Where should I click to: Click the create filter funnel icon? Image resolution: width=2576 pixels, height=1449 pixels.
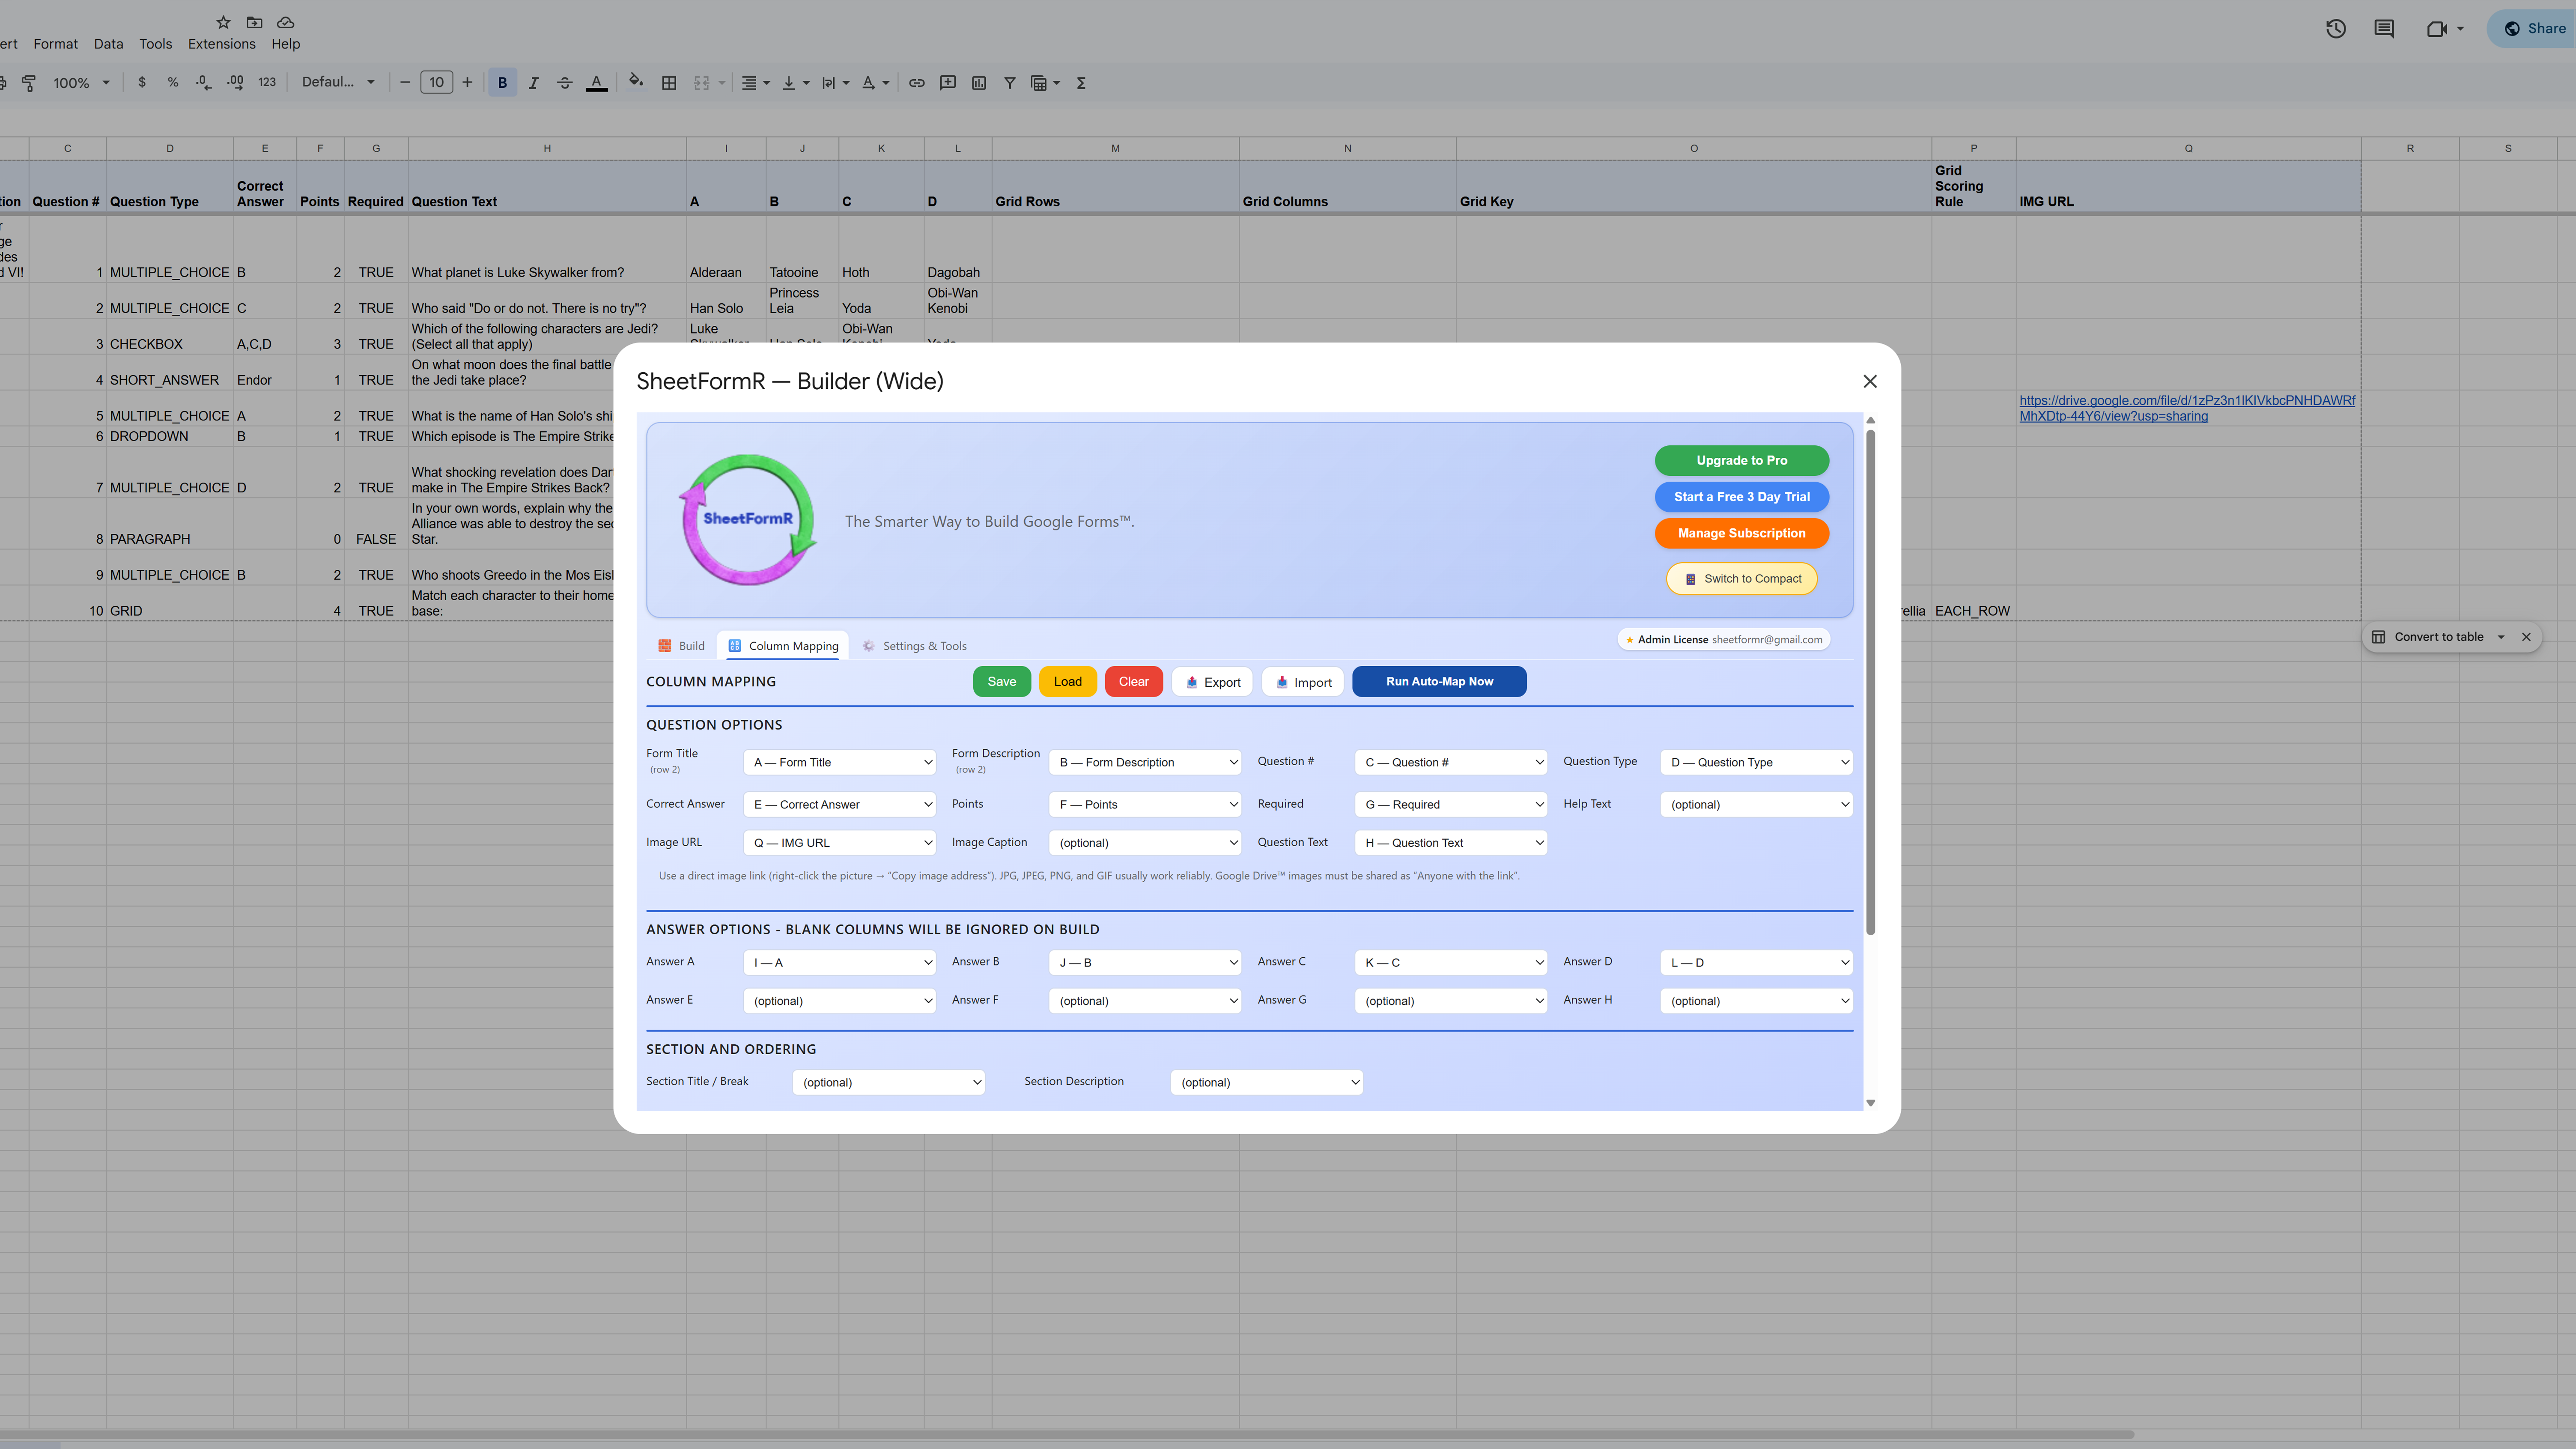coord(1010,83)
